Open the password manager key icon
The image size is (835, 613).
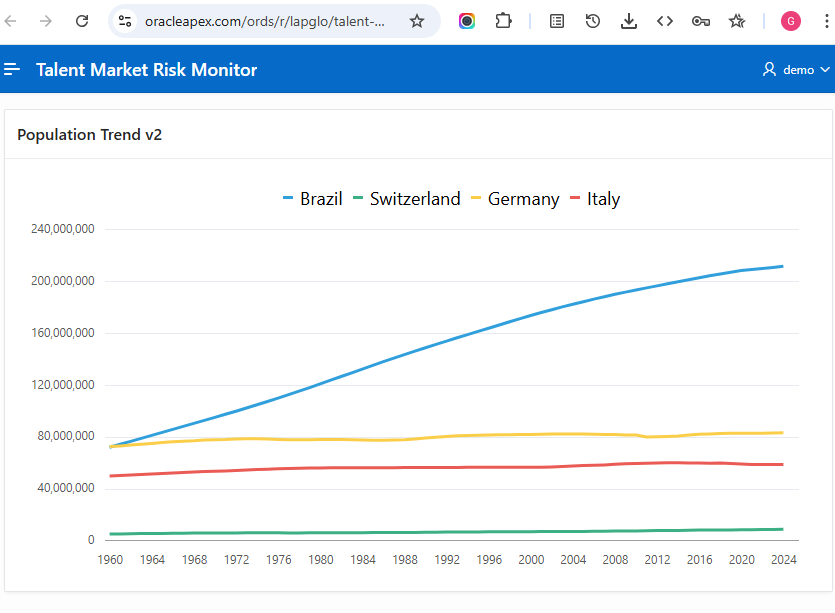[701, 20]
